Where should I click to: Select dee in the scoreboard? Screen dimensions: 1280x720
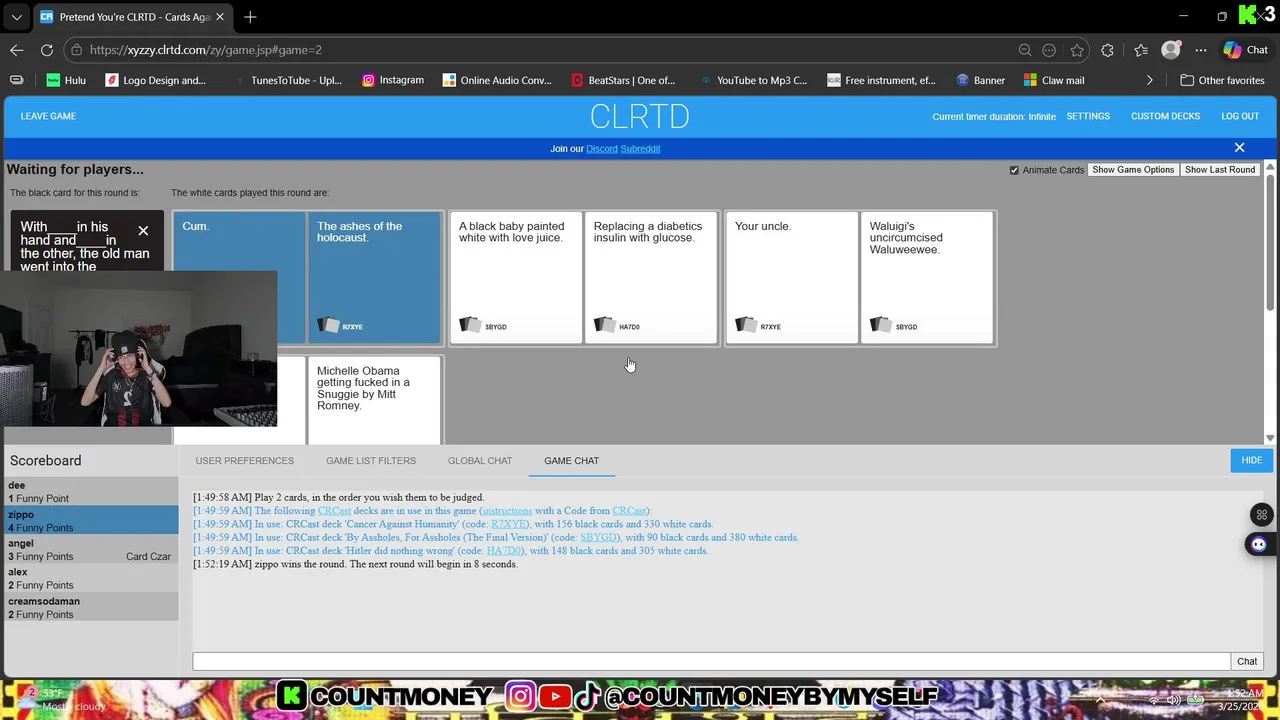click(90, 492)
